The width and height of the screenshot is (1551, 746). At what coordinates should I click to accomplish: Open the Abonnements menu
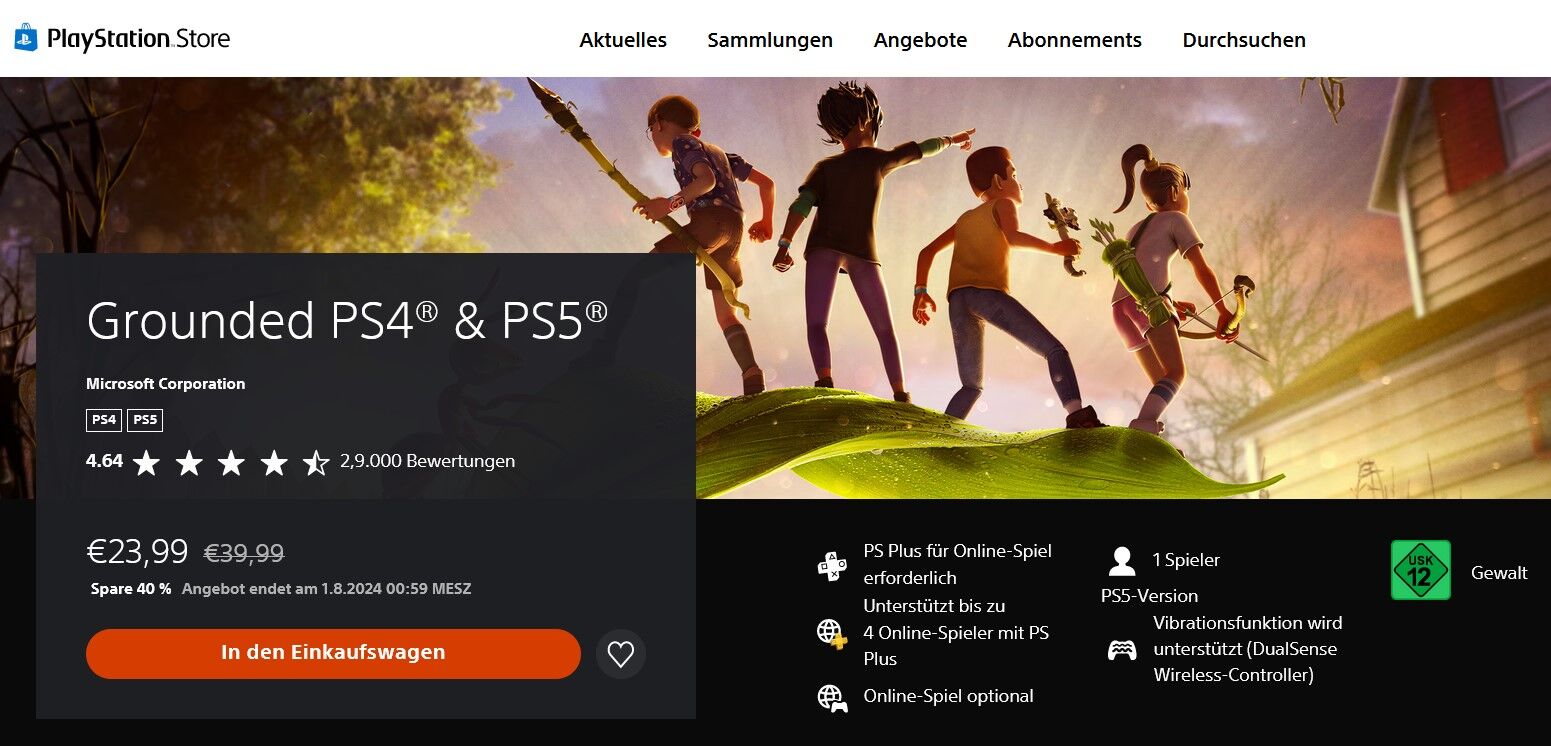[x=1075, y=40]
